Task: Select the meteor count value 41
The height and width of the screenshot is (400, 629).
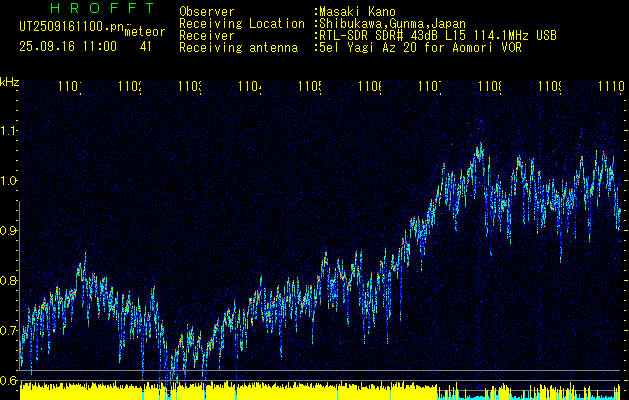Action: pyautogui.click(x=146, y=47)
